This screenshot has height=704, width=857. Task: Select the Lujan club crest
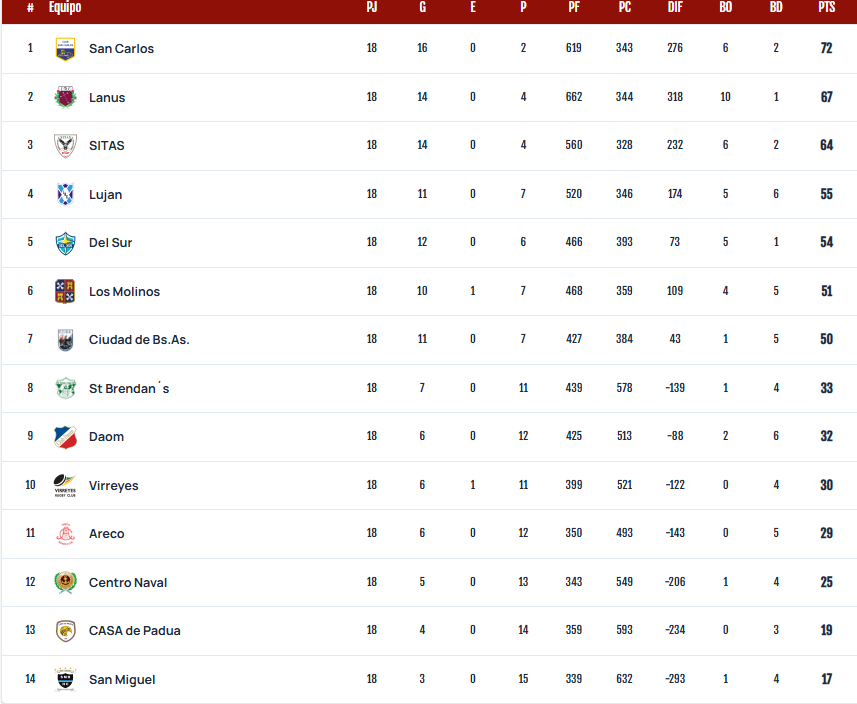[65, 194]
